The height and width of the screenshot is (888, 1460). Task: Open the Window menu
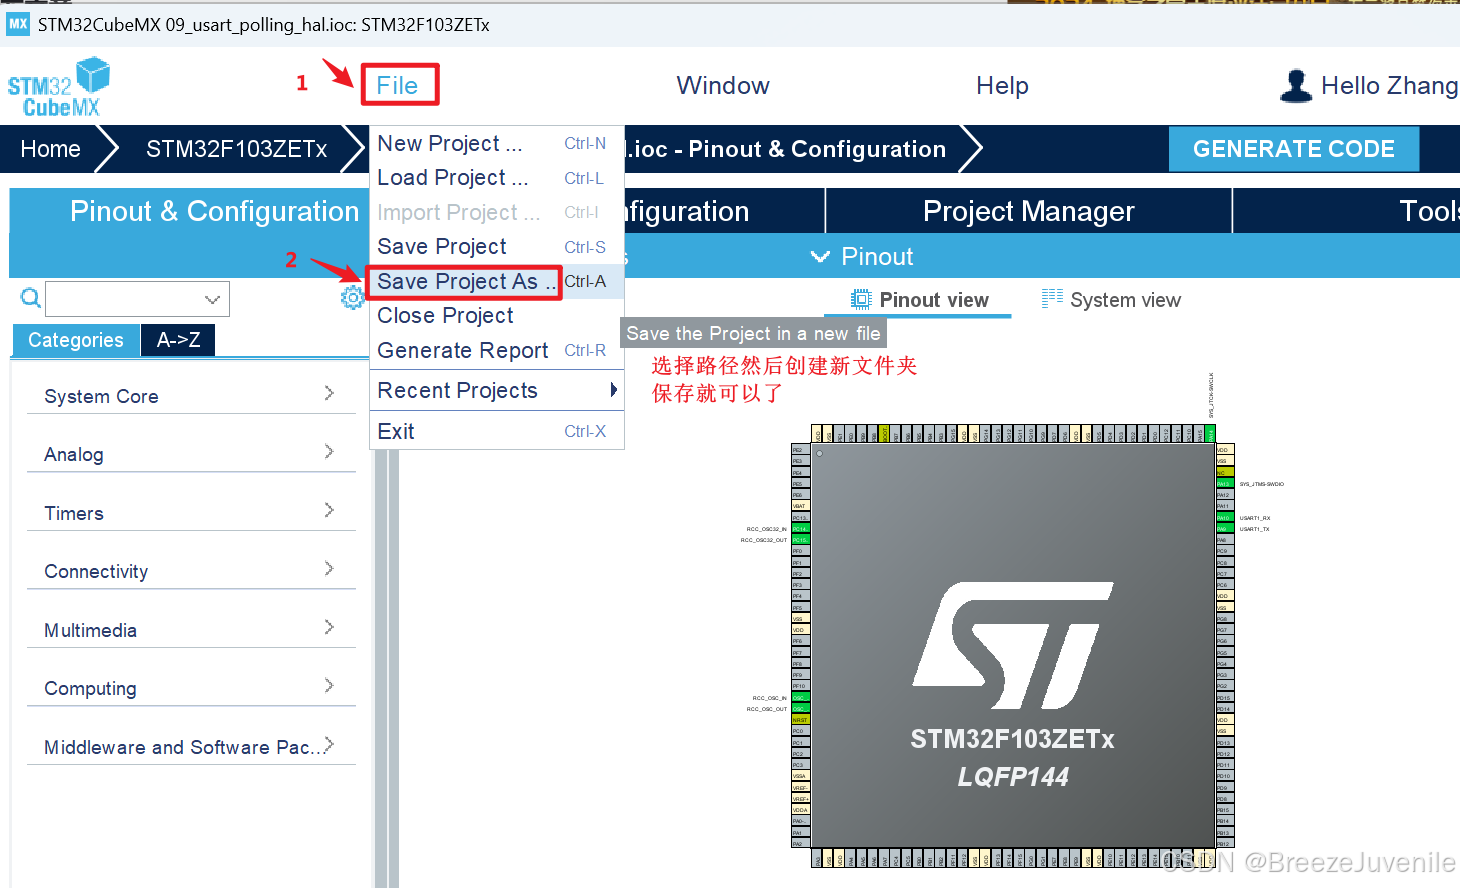coord(723,86)
